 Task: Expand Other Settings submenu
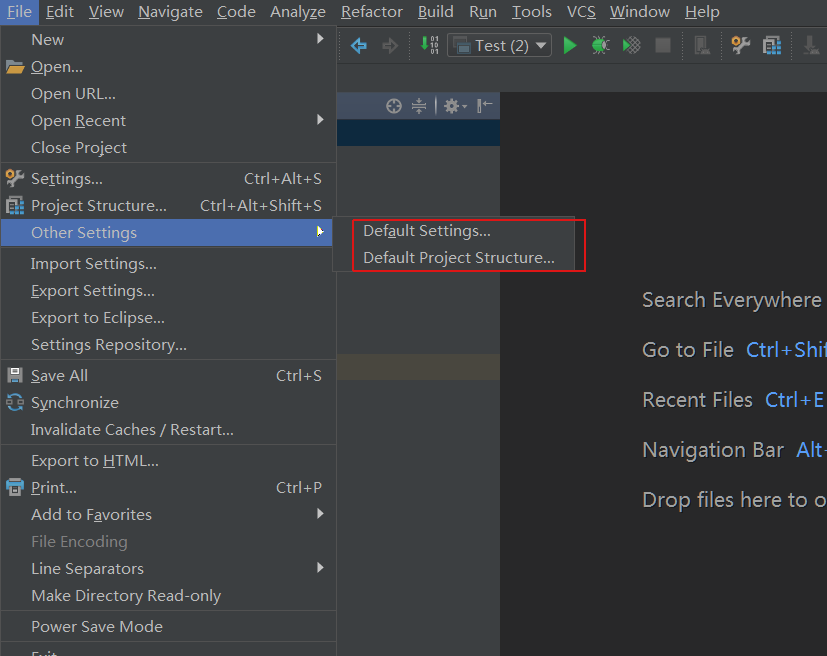pyautogui.click(x=168, y=233)
